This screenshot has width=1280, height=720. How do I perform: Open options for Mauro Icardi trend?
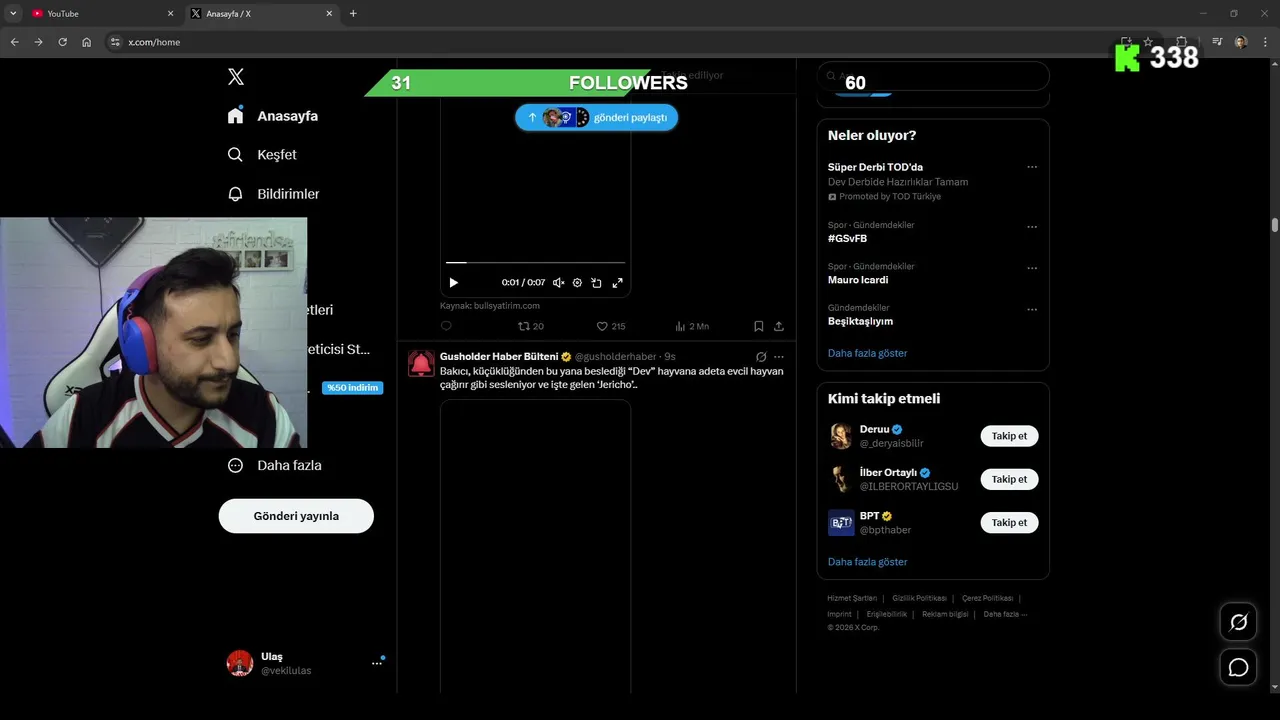(x=1032, y=268)
